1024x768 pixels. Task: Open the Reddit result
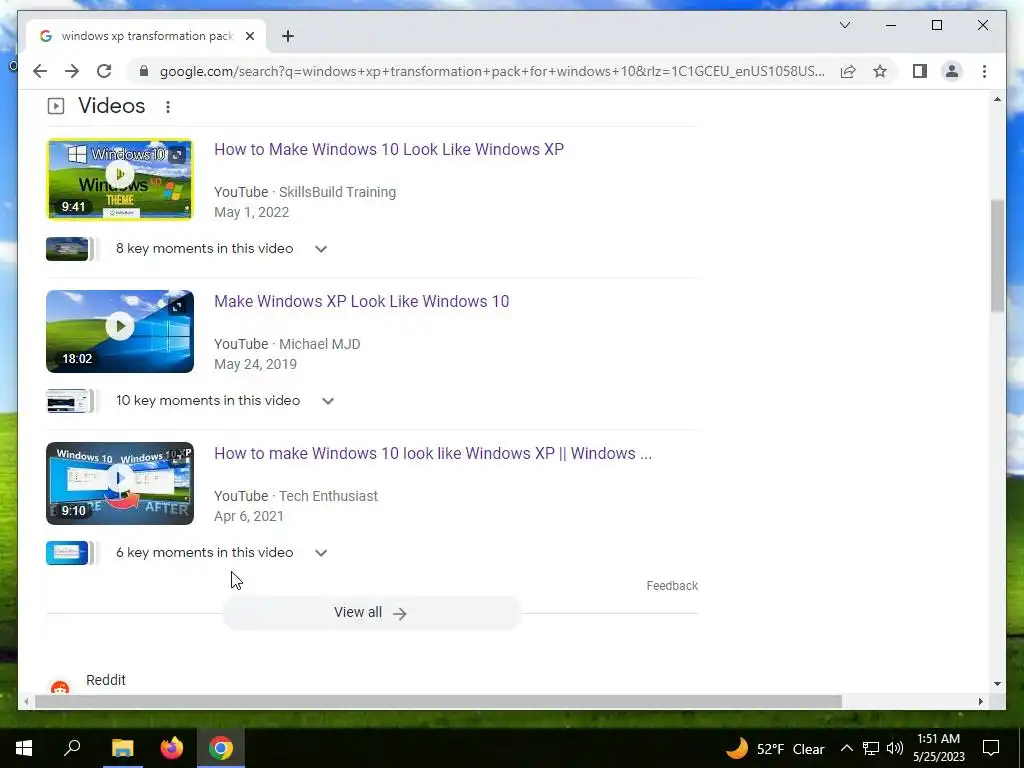pos(106,680)
